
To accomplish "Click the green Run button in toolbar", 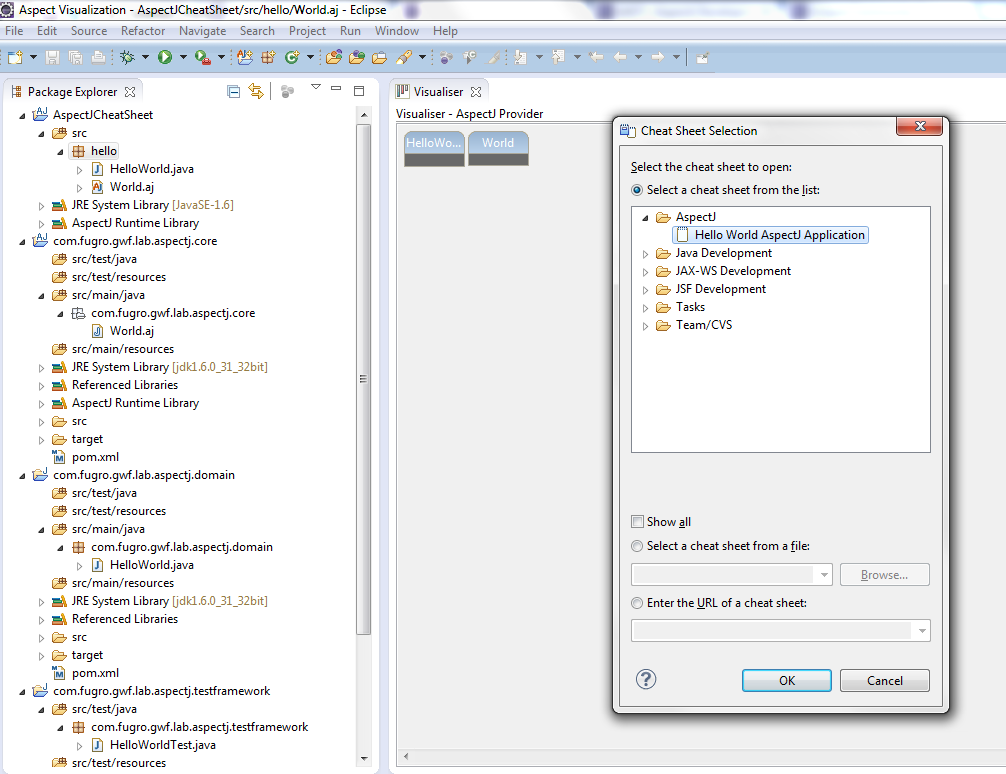I will click(x=165, y=58).
